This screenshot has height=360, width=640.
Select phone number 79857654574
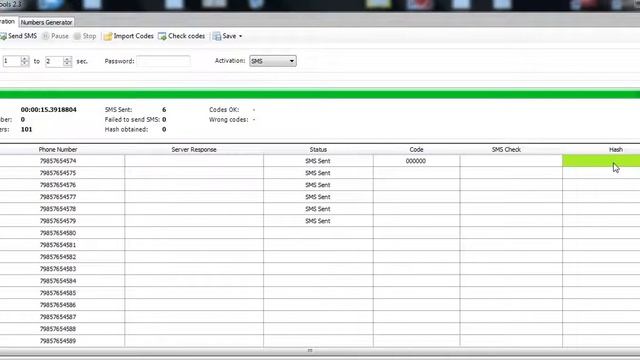click(58, 161)
